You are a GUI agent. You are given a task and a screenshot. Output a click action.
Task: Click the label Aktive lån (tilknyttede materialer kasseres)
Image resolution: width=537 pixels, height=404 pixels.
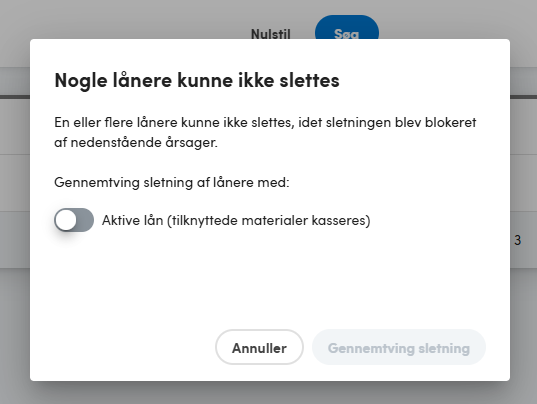[x=236, y=220]
